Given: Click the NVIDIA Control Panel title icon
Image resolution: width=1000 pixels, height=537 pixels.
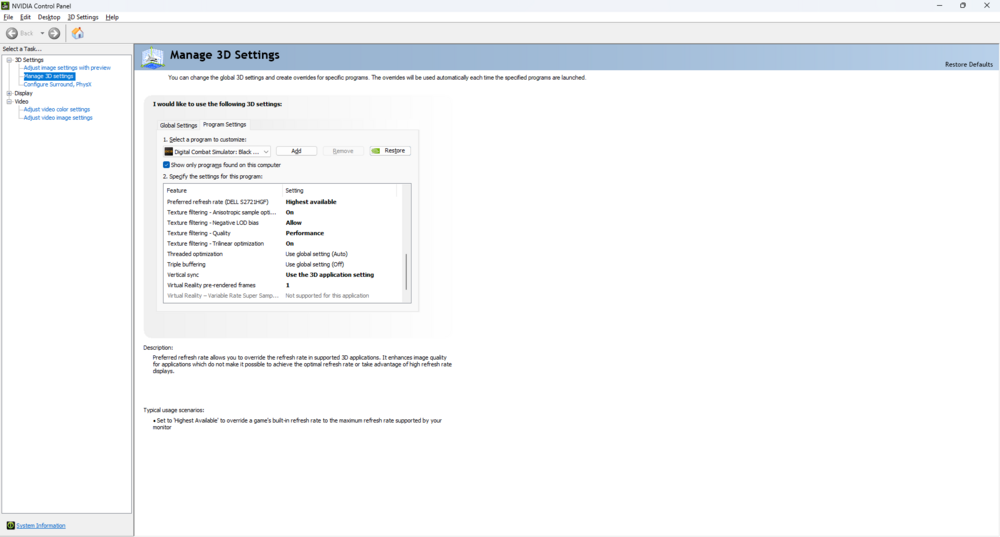Looking at the screenshot, I should [x=5, y=5].
